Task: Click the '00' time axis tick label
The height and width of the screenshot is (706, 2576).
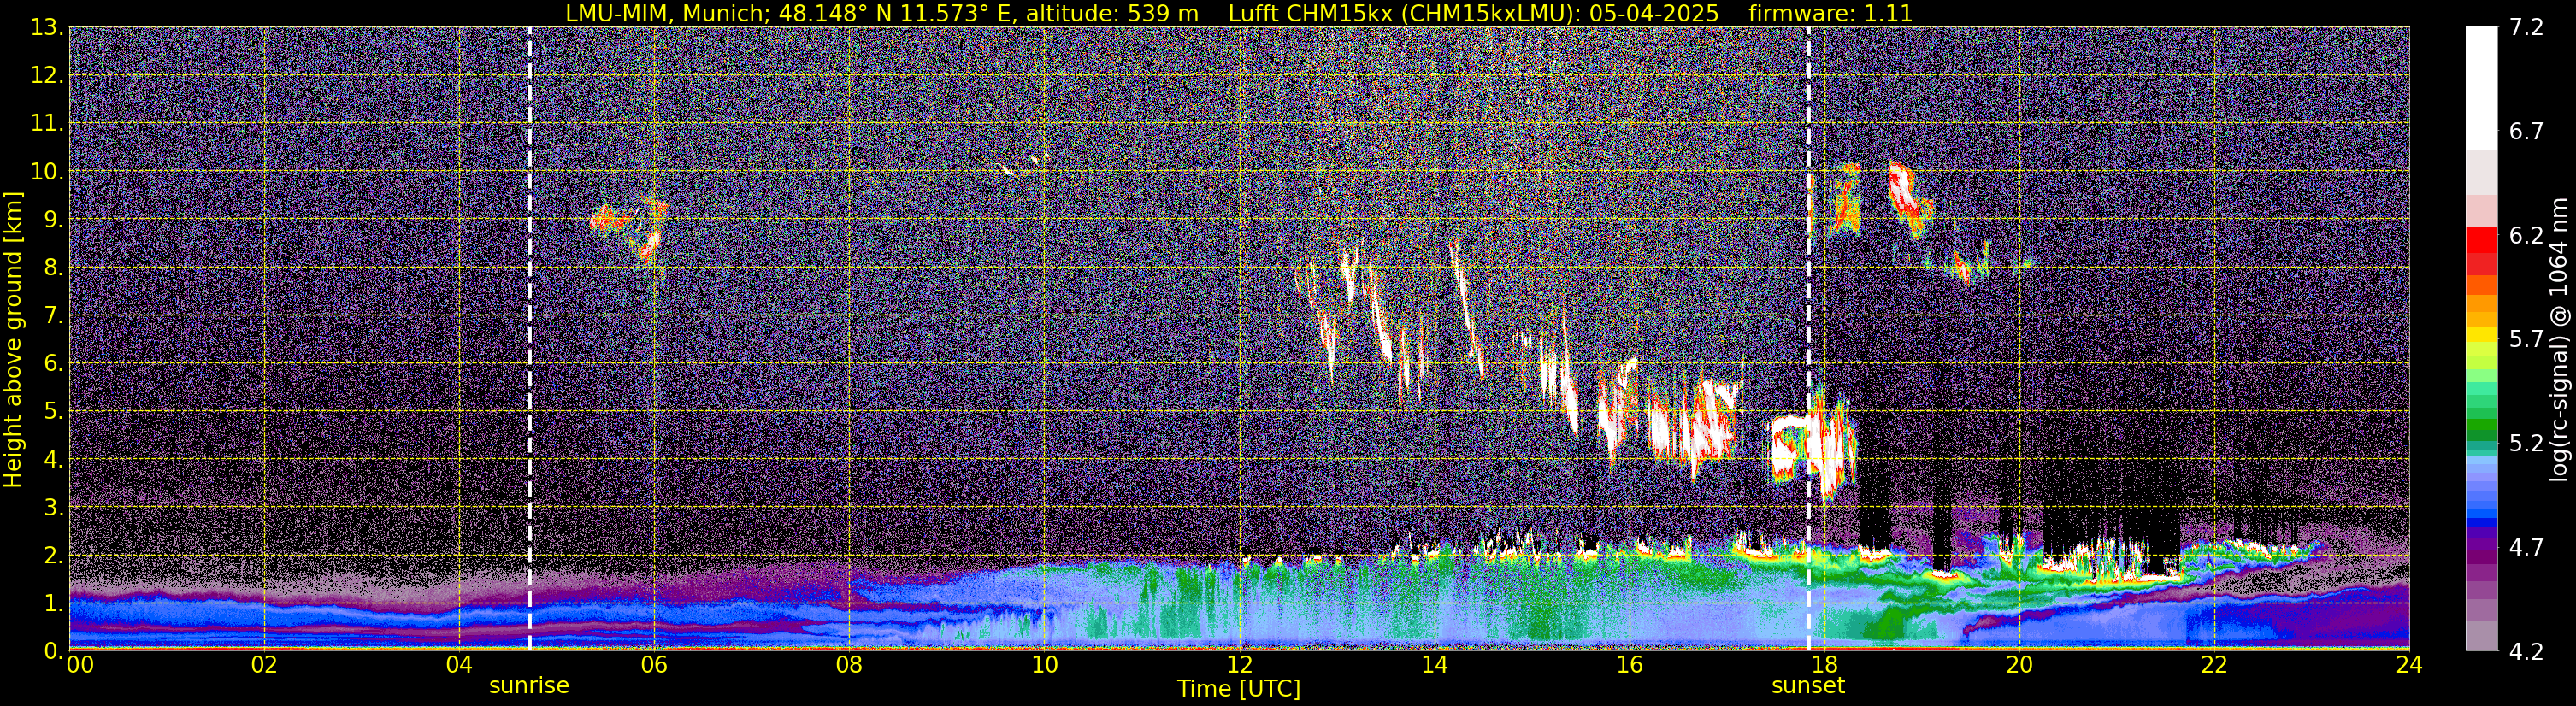Action: (80, 665)
